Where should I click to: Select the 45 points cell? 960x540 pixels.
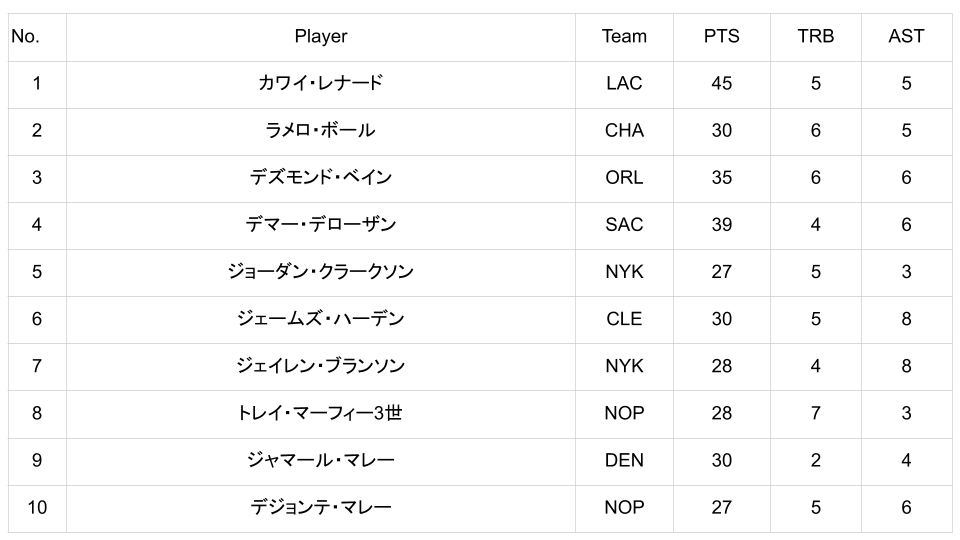pyautogui.click(x=721, y=84)
